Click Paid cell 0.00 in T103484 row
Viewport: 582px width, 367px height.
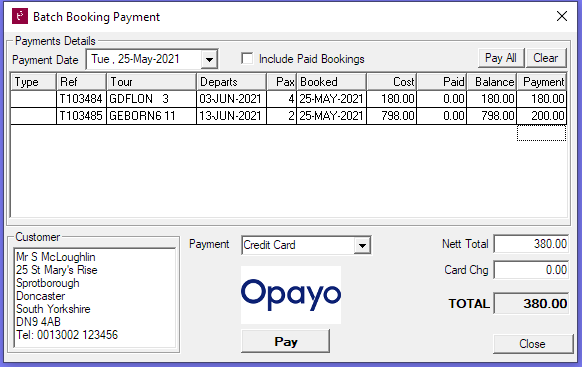pos(441,99)
